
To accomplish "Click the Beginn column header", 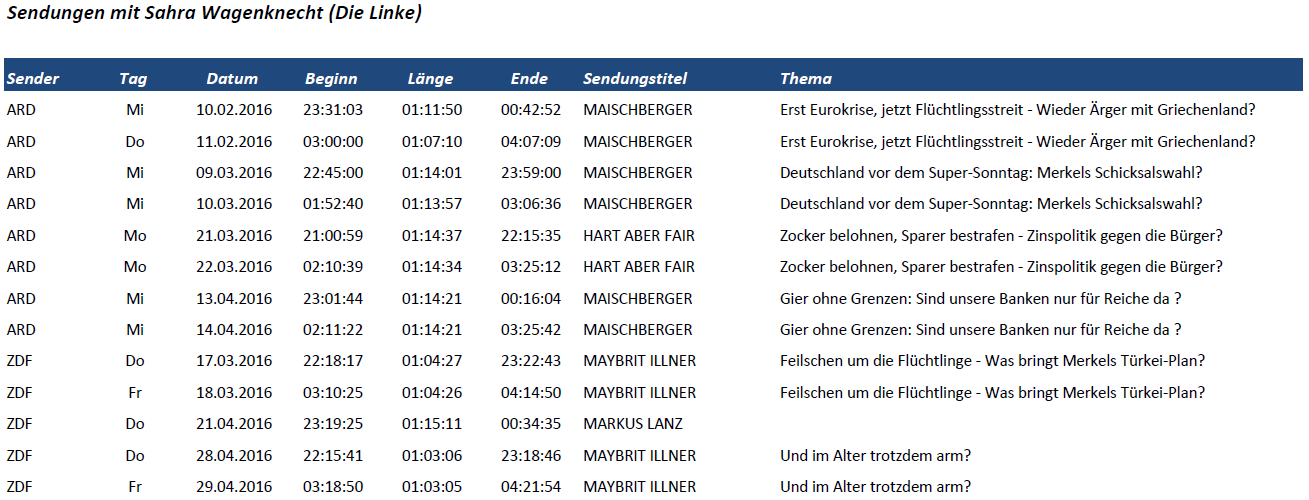I will pos(331,79).
